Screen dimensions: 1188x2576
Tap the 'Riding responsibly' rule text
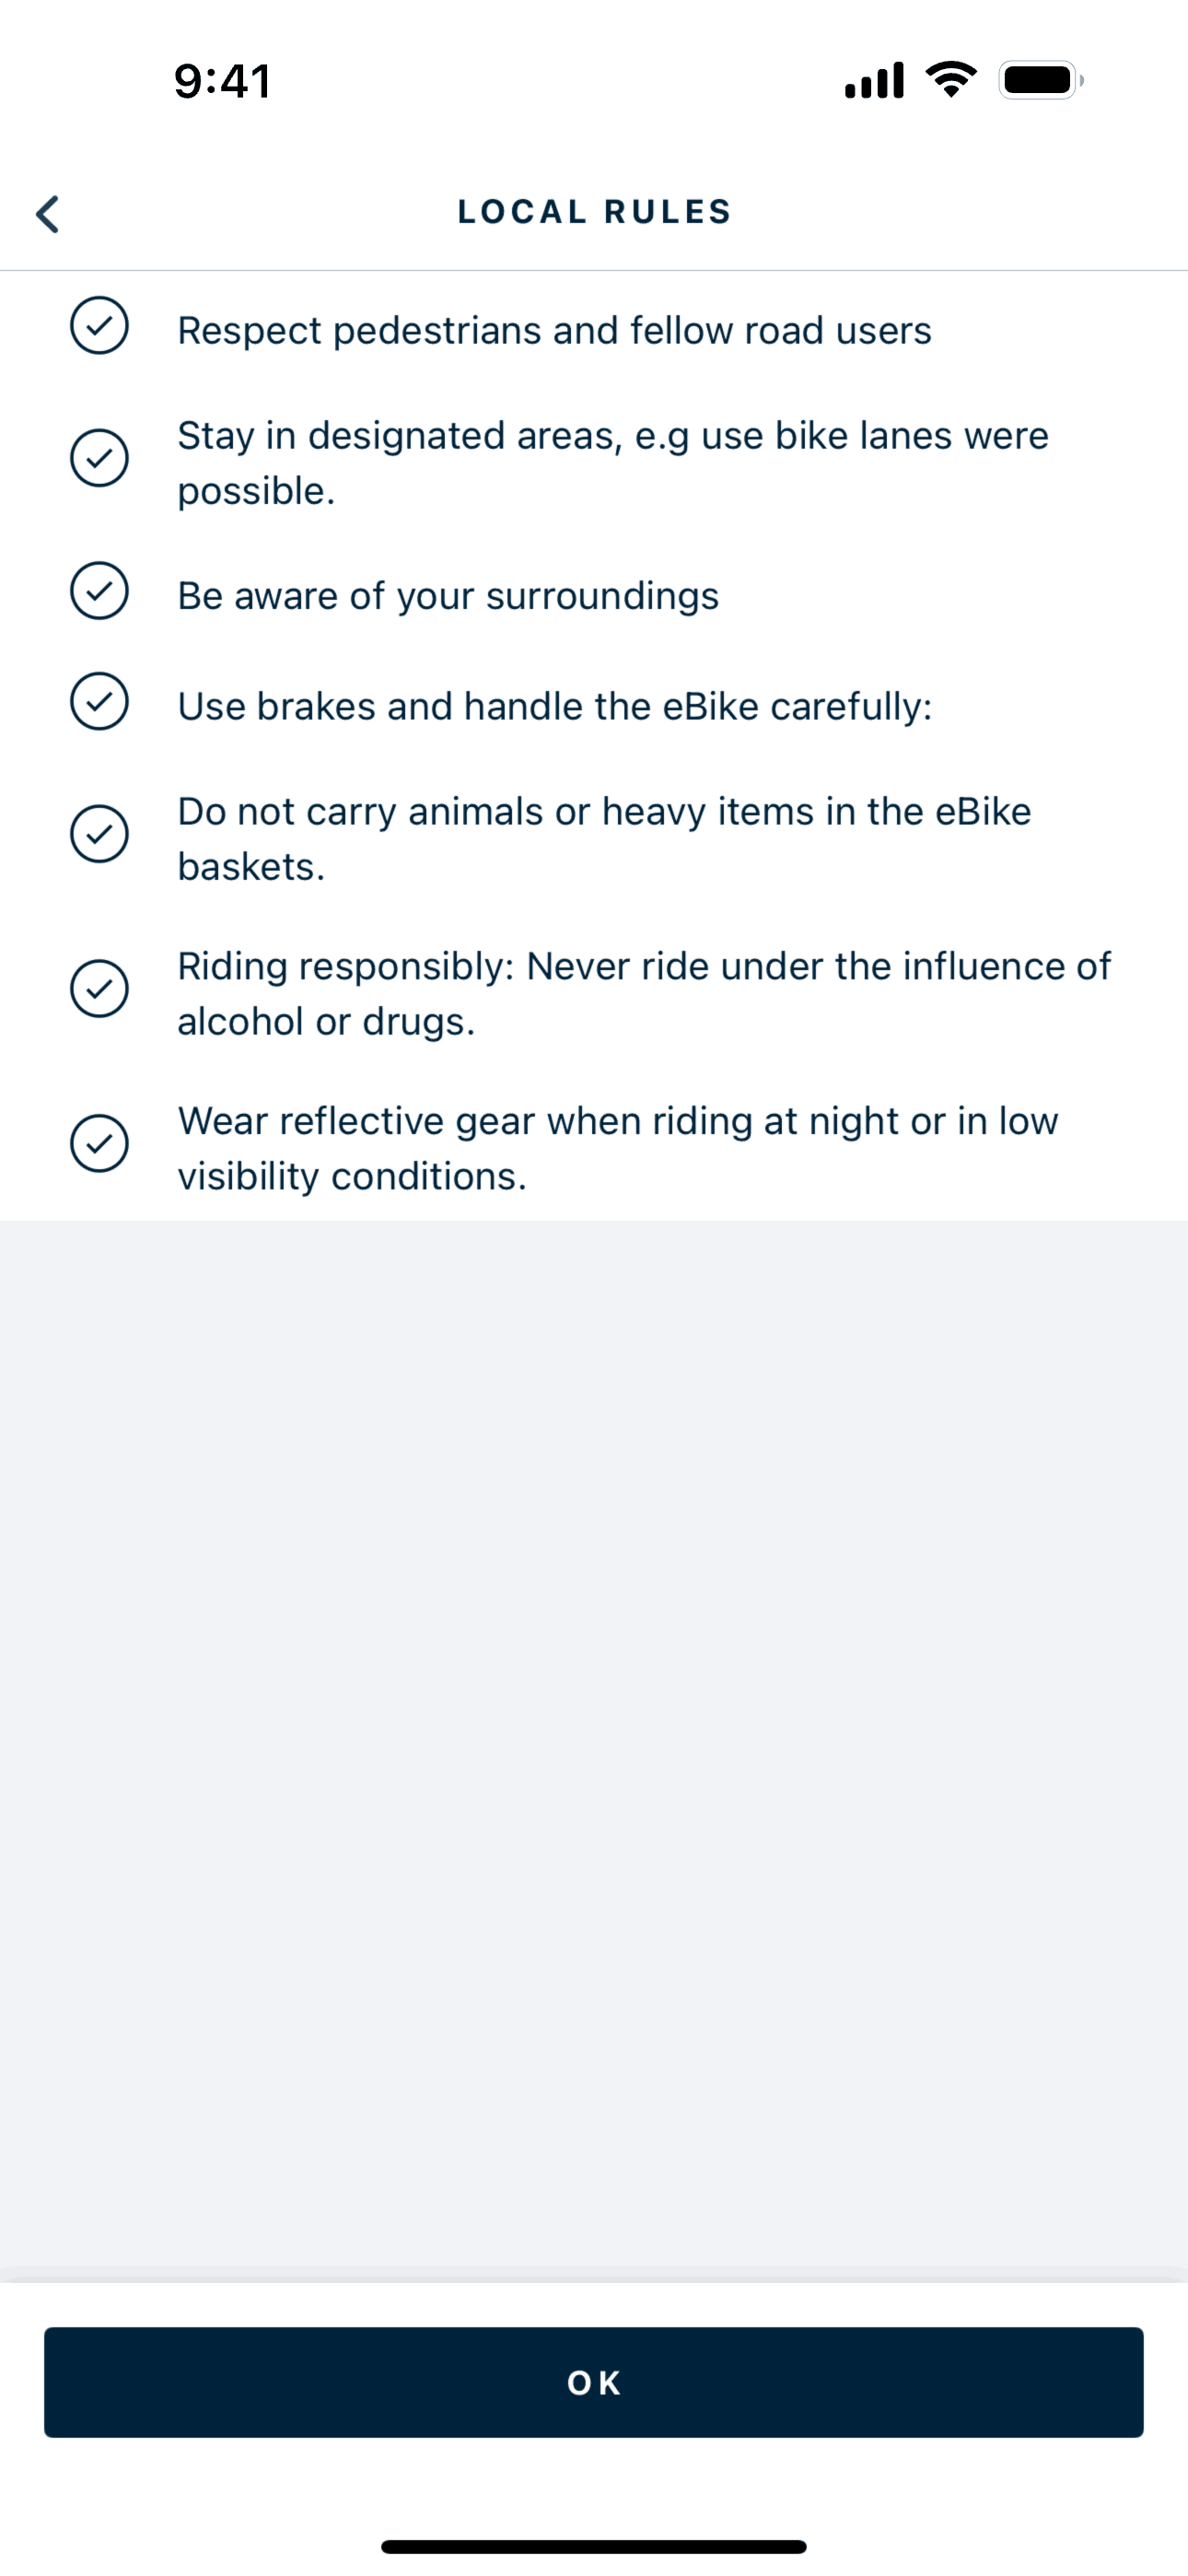point(643,994)
